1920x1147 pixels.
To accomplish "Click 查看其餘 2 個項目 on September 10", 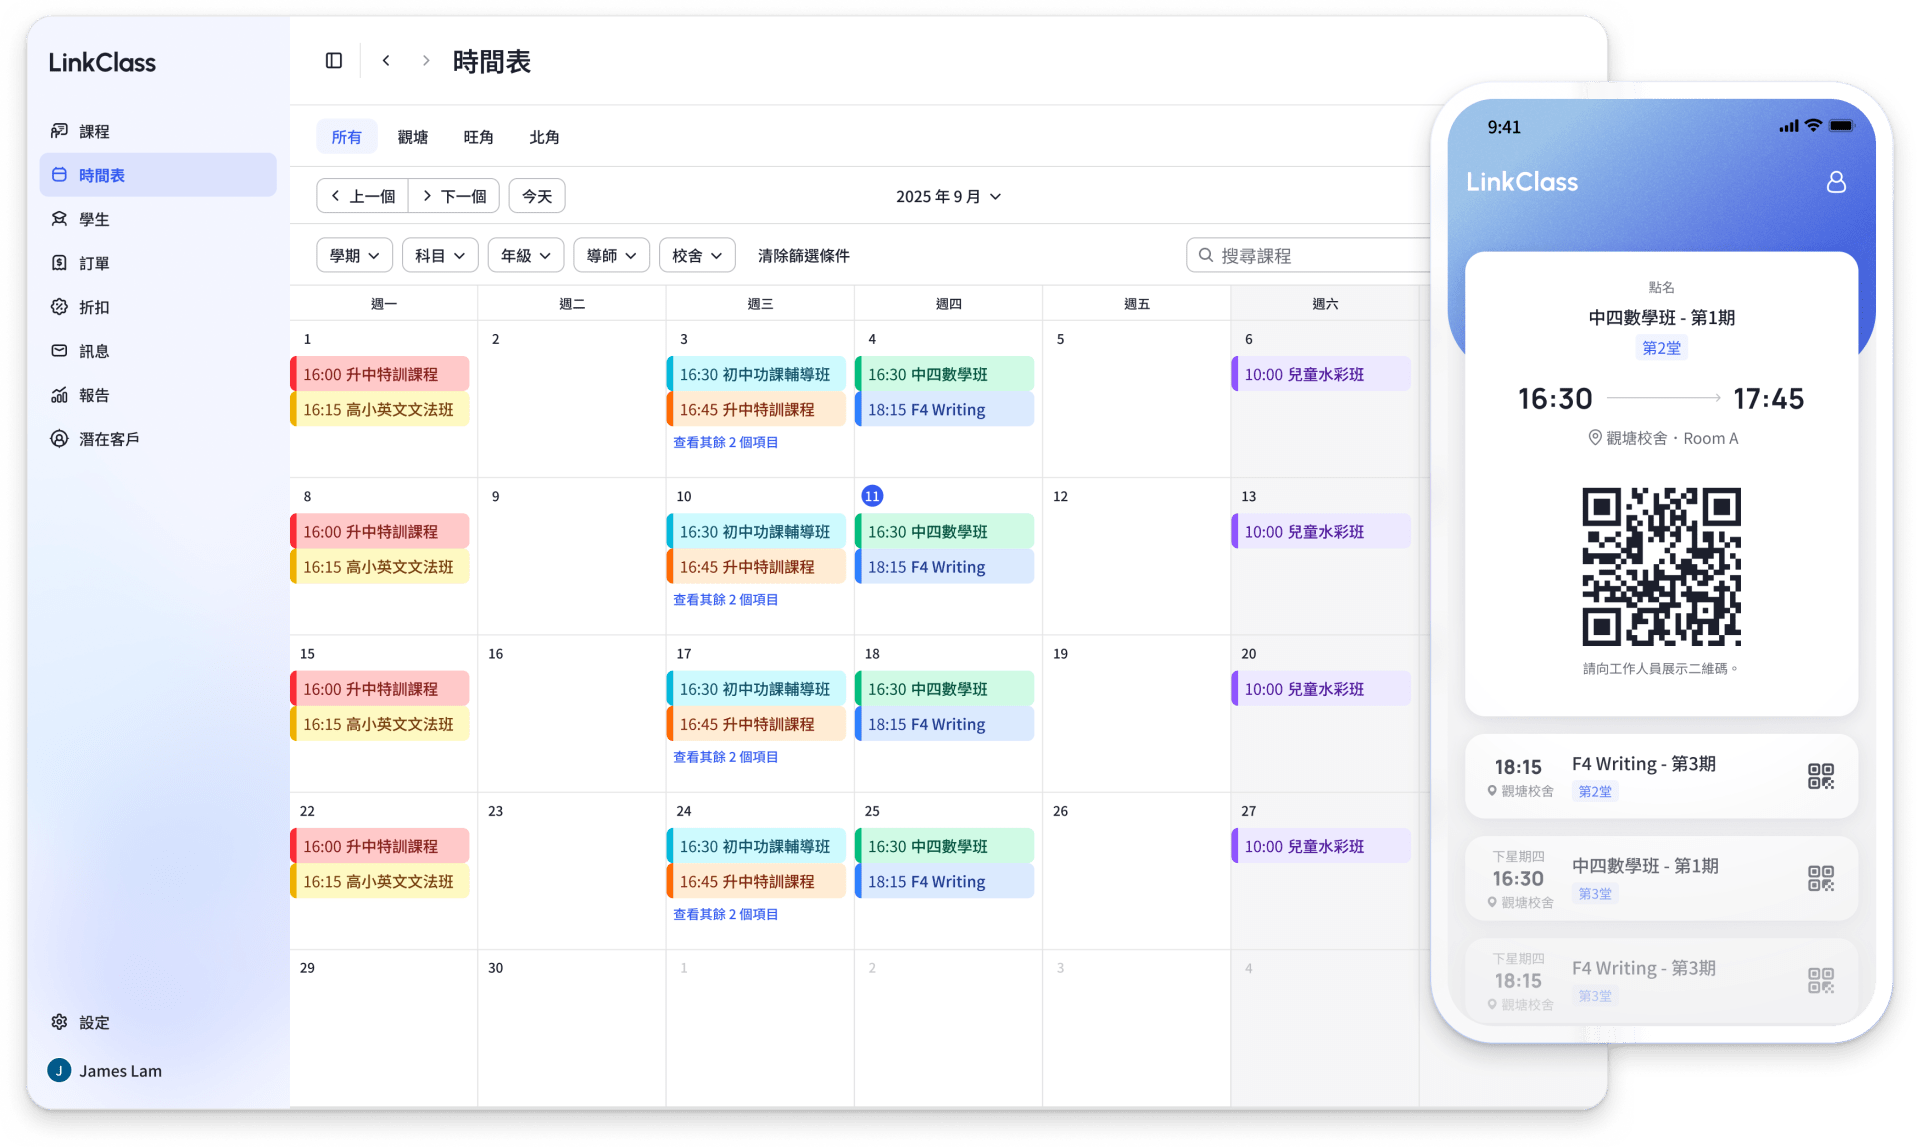I will pyautogui.click(x=726, y=599).
